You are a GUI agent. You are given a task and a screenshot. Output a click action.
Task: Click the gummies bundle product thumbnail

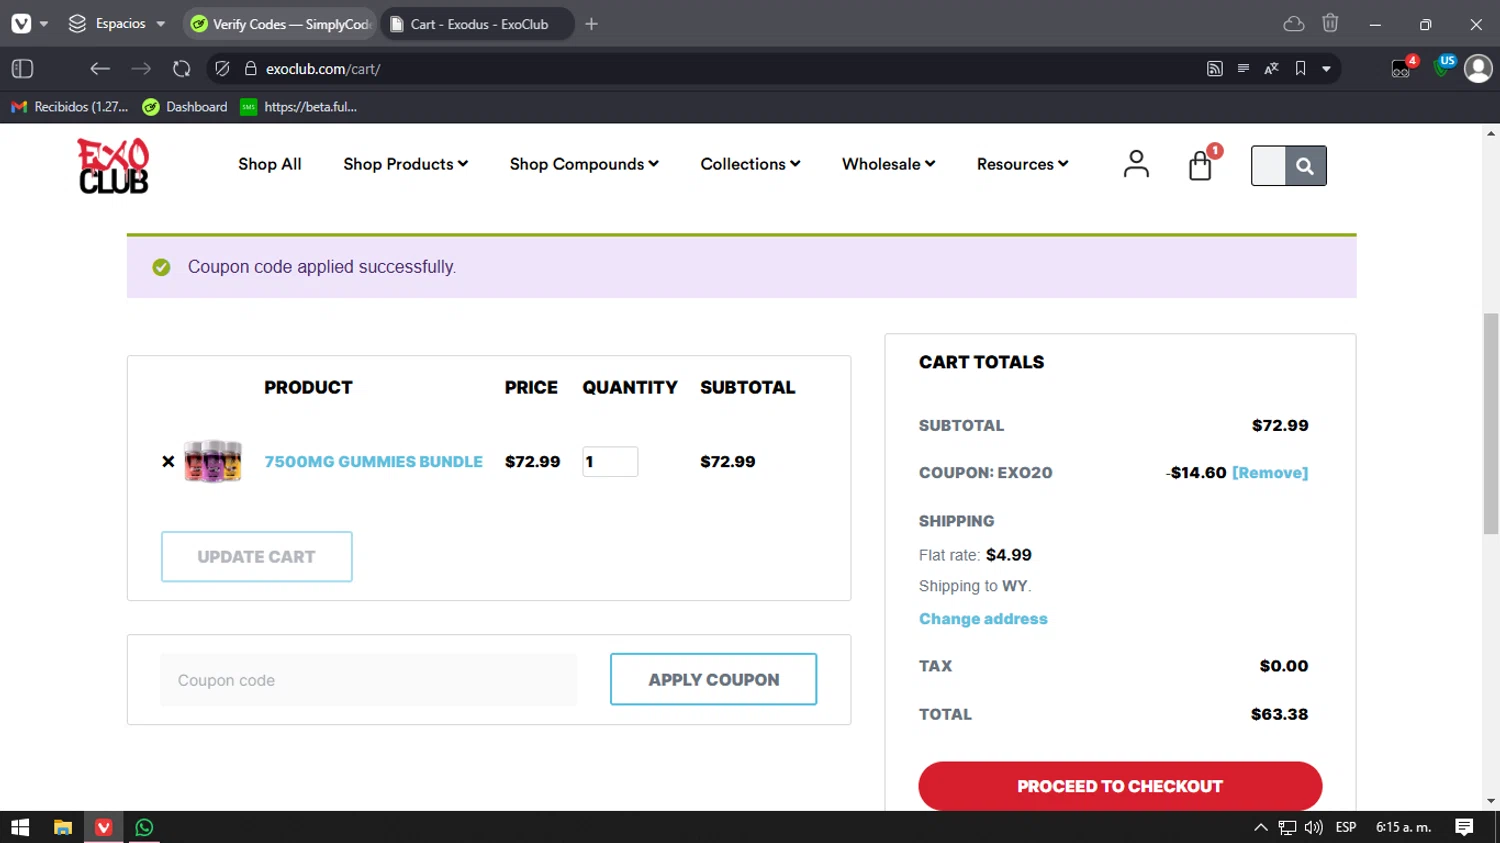pos(213,461)
